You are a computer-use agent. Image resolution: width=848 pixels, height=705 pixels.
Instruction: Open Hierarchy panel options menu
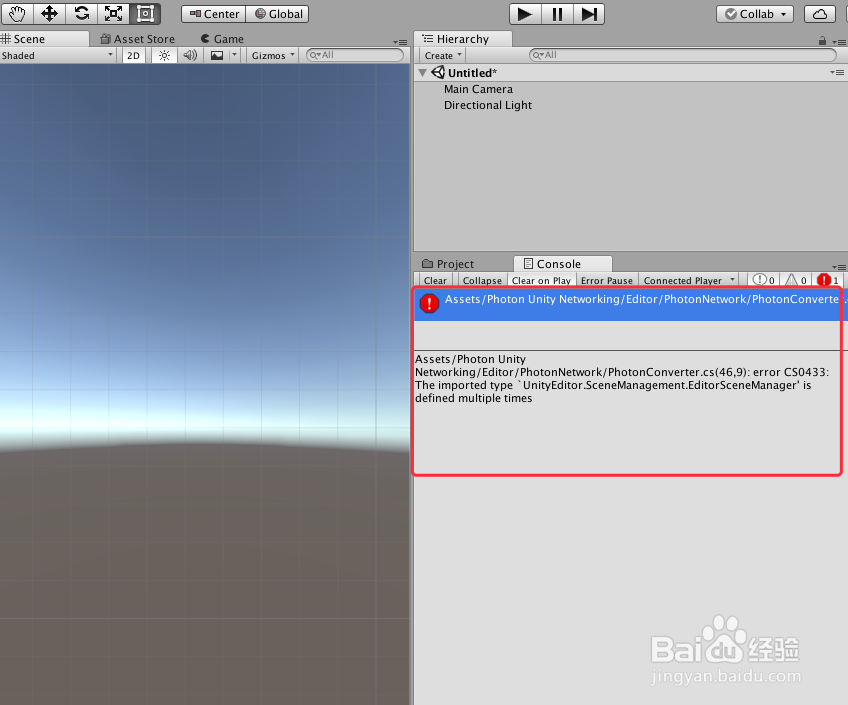839,42
